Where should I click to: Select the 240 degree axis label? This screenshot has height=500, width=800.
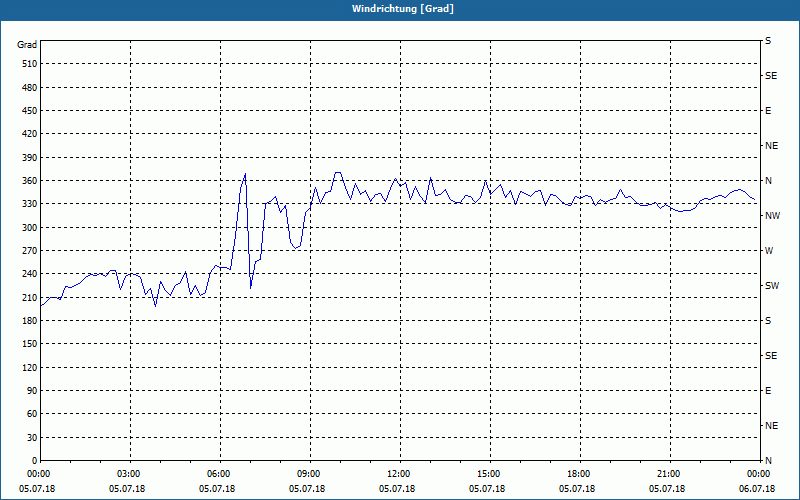point(30,274)
